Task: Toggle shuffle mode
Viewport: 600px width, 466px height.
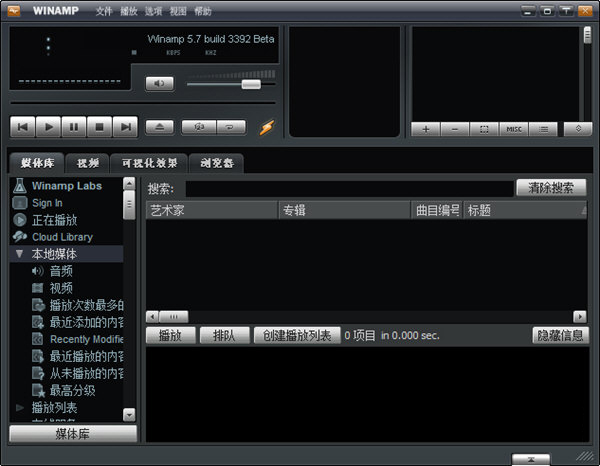Action: [x=200, y=127]
